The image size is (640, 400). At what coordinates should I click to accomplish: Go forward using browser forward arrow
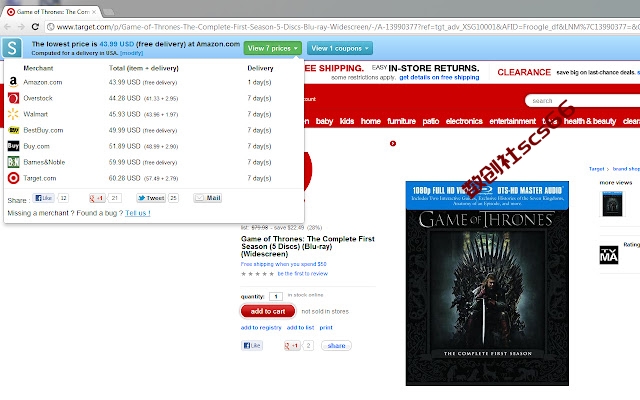[21, 27]
